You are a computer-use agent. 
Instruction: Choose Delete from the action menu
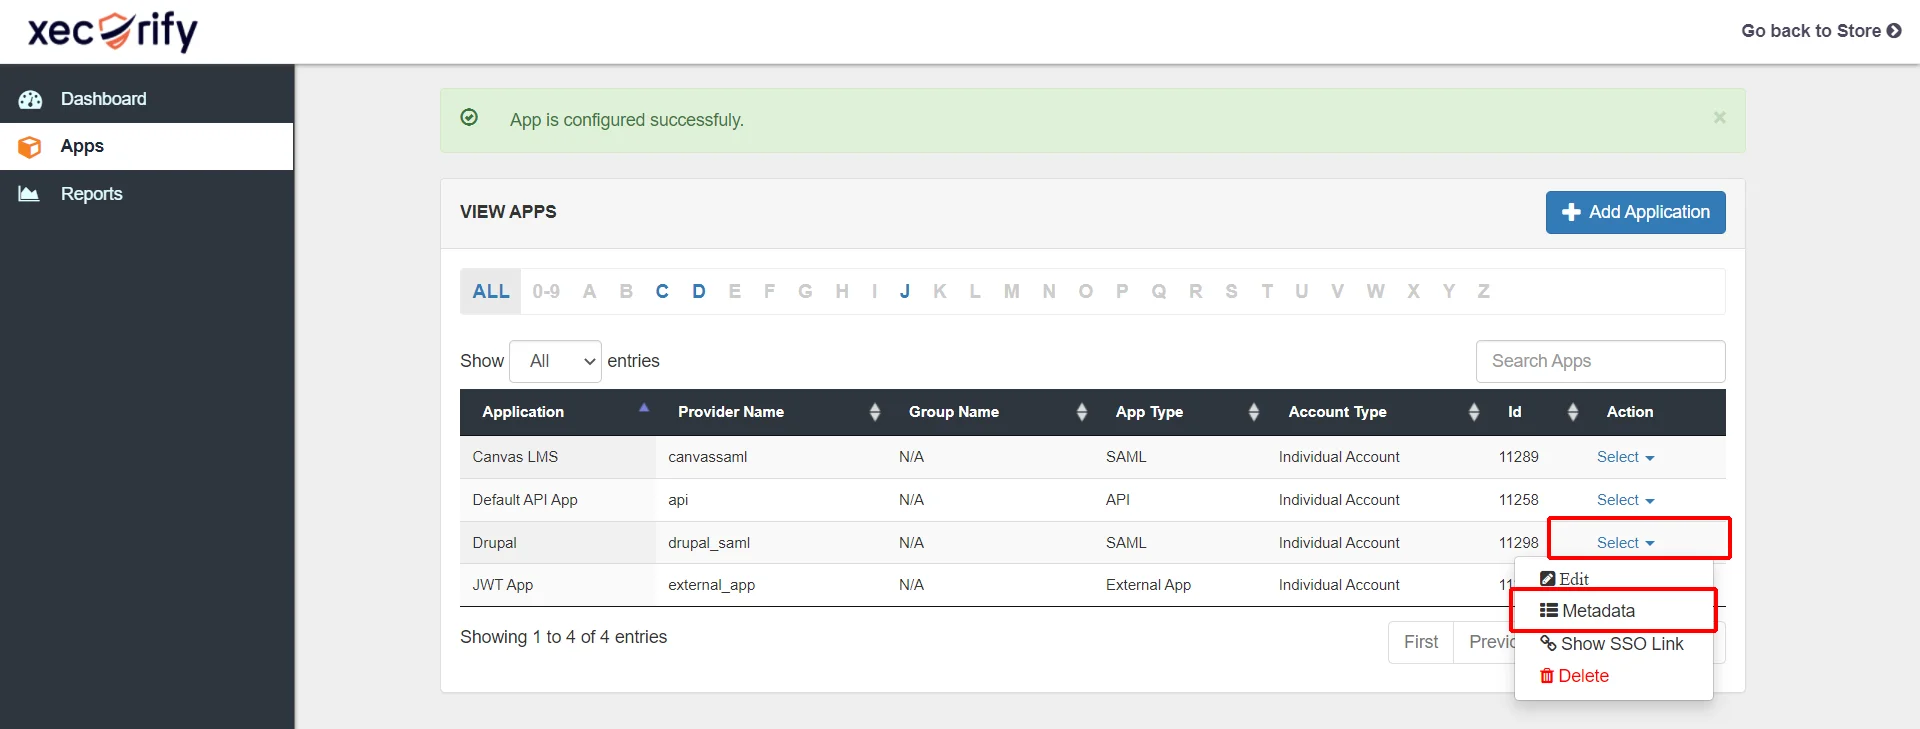(1574, 676)
